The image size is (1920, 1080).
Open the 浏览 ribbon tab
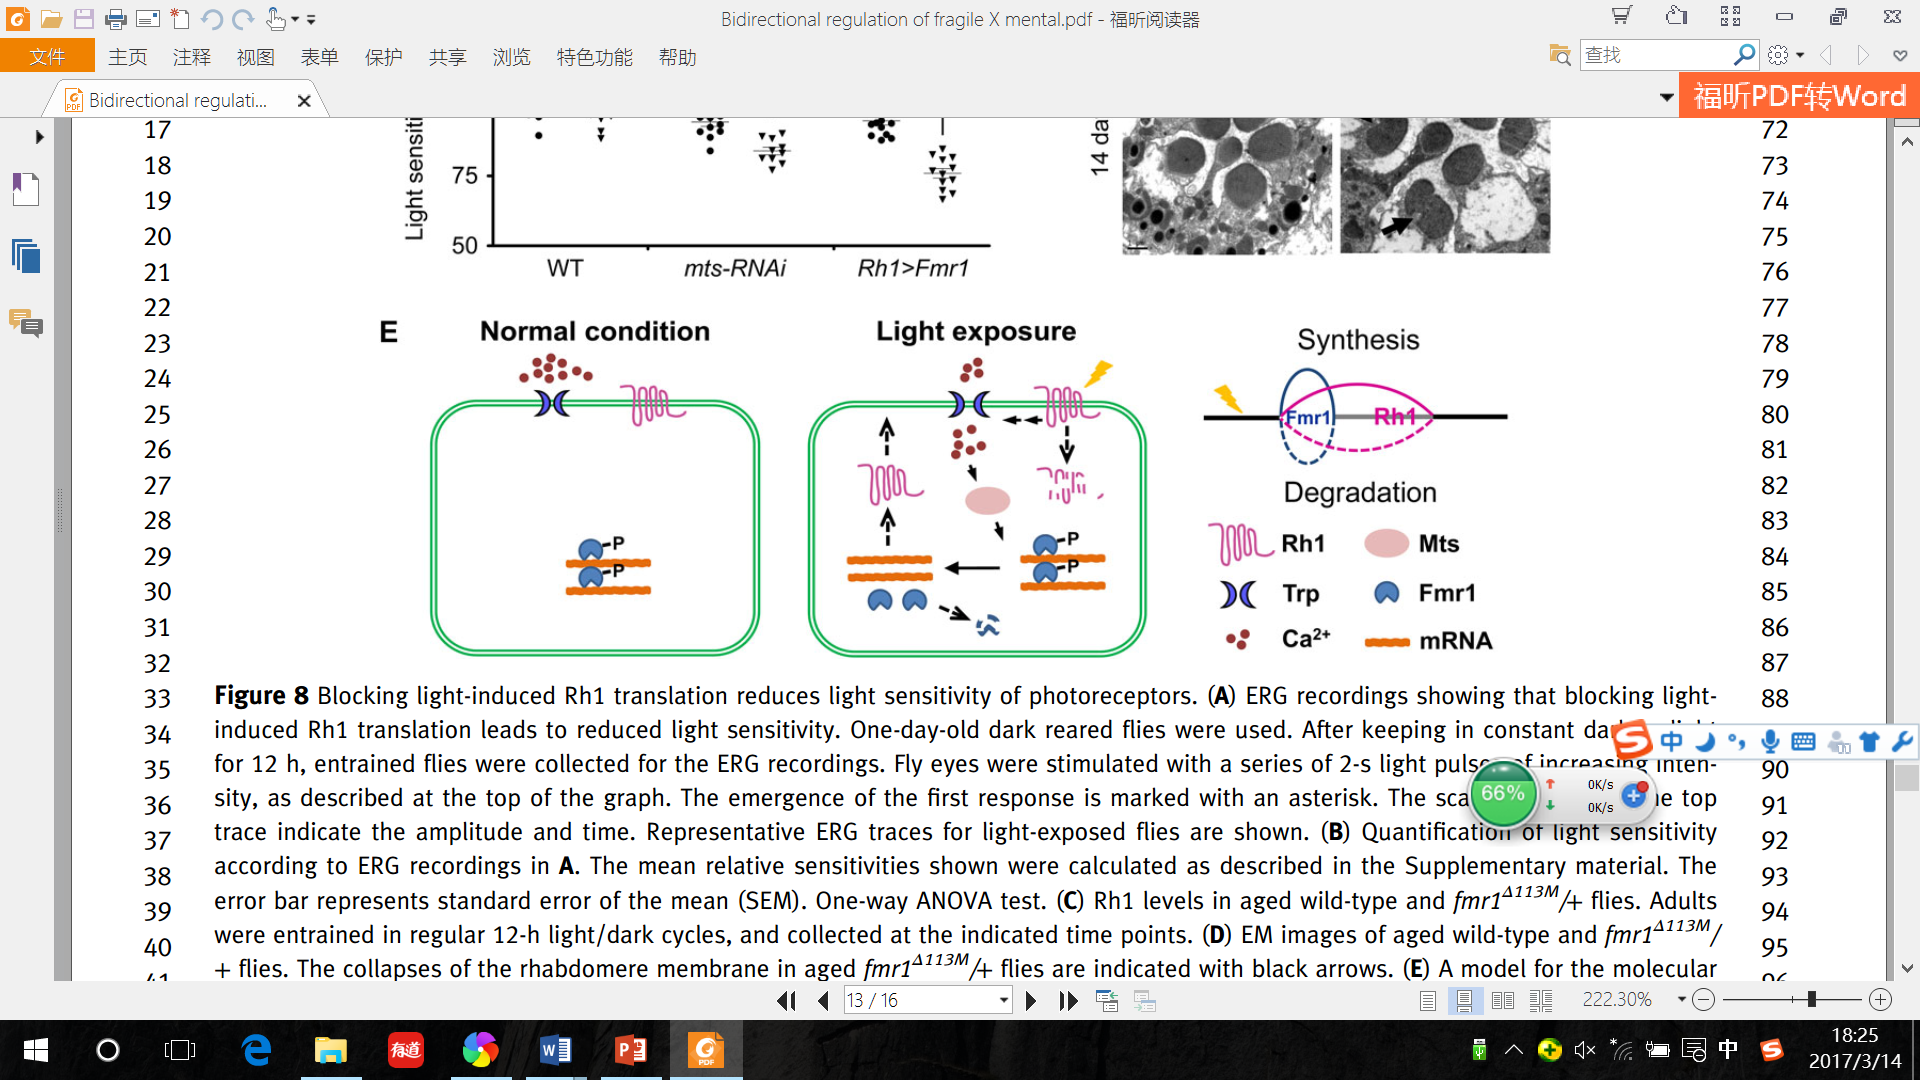pyautogui.click(x=512, y=57)
